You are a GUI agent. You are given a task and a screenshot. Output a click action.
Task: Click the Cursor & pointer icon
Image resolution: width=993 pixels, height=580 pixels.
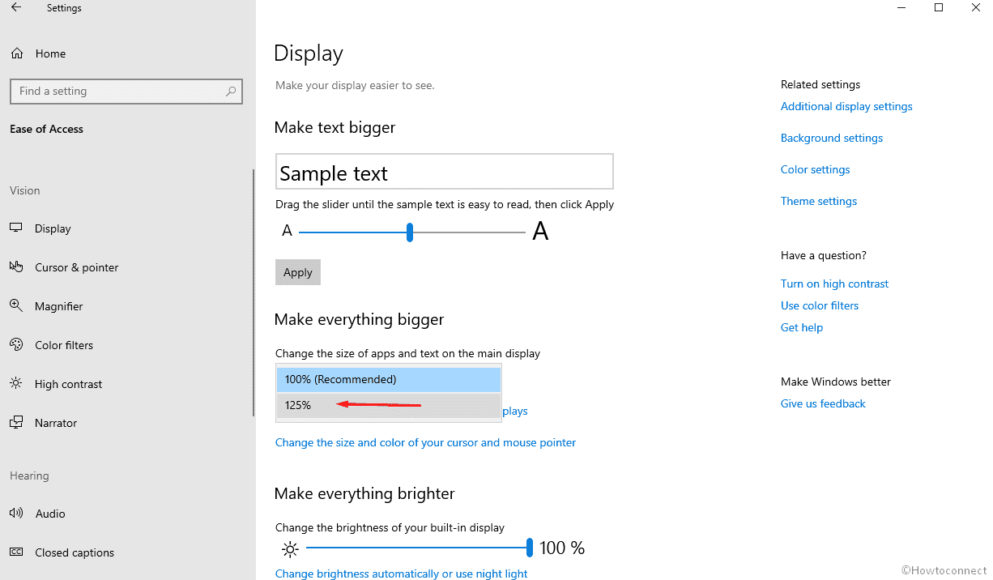point(16,267)
